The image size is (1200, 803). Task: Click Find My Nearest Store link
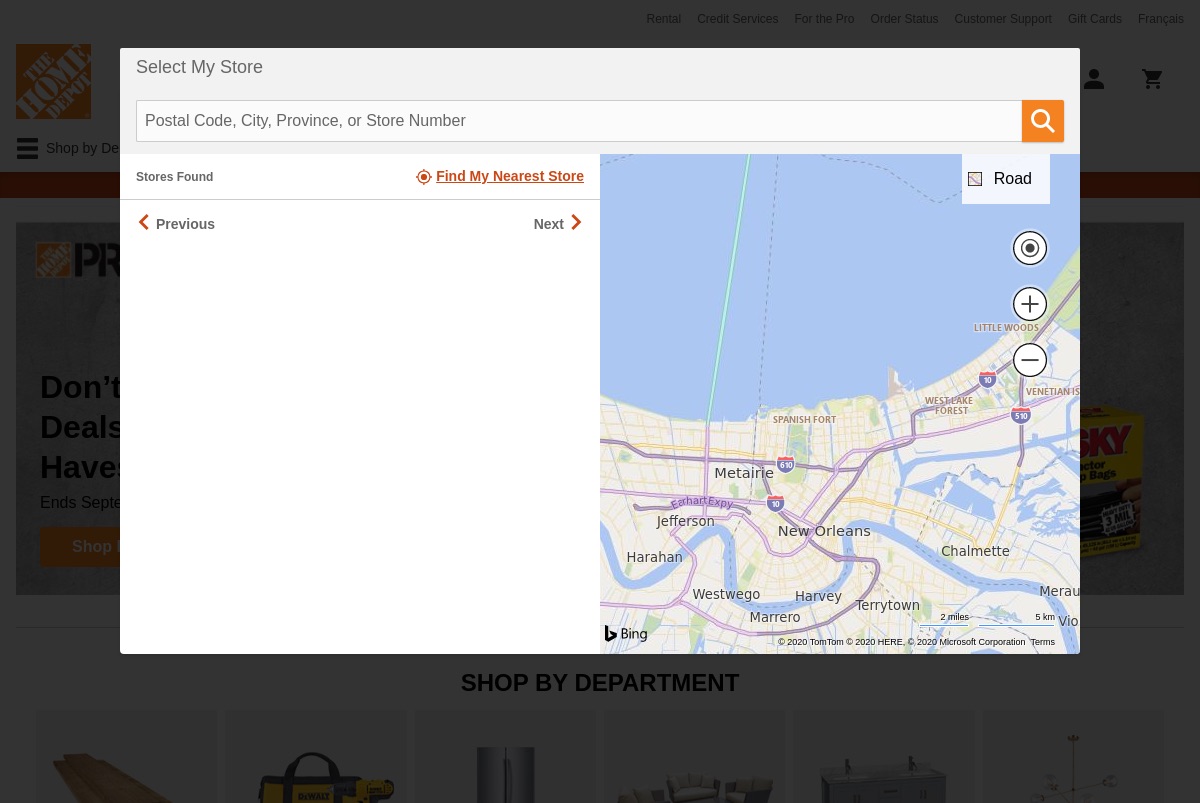click(x=510, y=176)
